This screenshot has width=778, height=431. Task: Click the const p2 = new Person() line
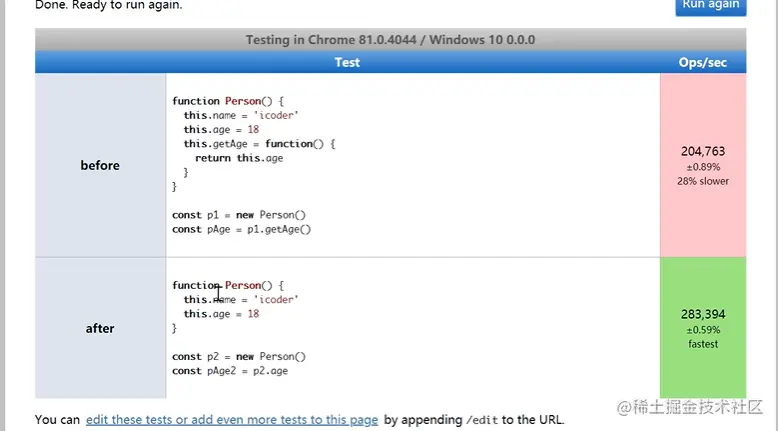click(x=238, y=356)
